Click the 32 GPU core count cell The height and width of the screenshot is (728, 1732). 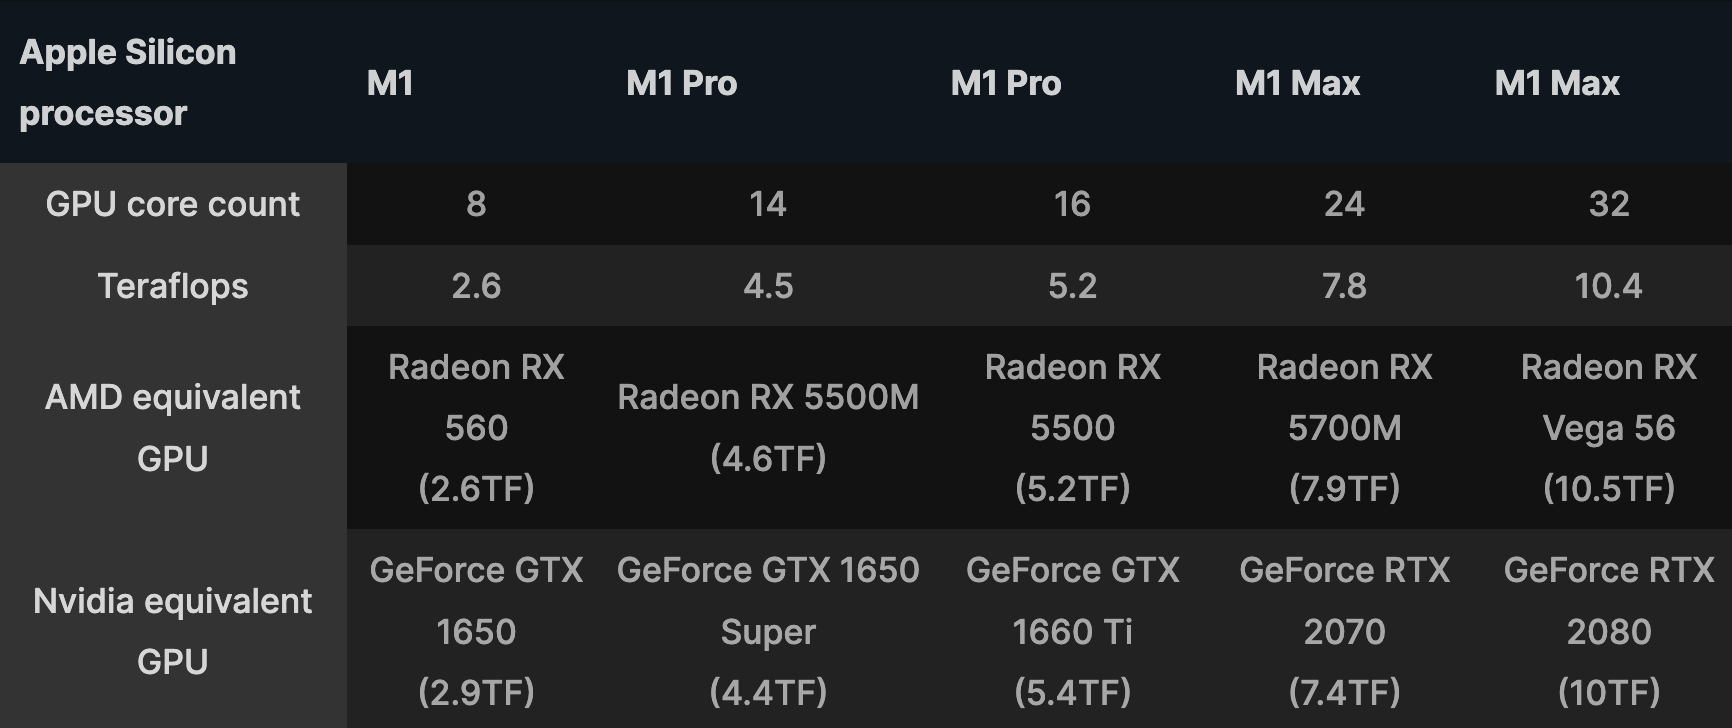1609,204
